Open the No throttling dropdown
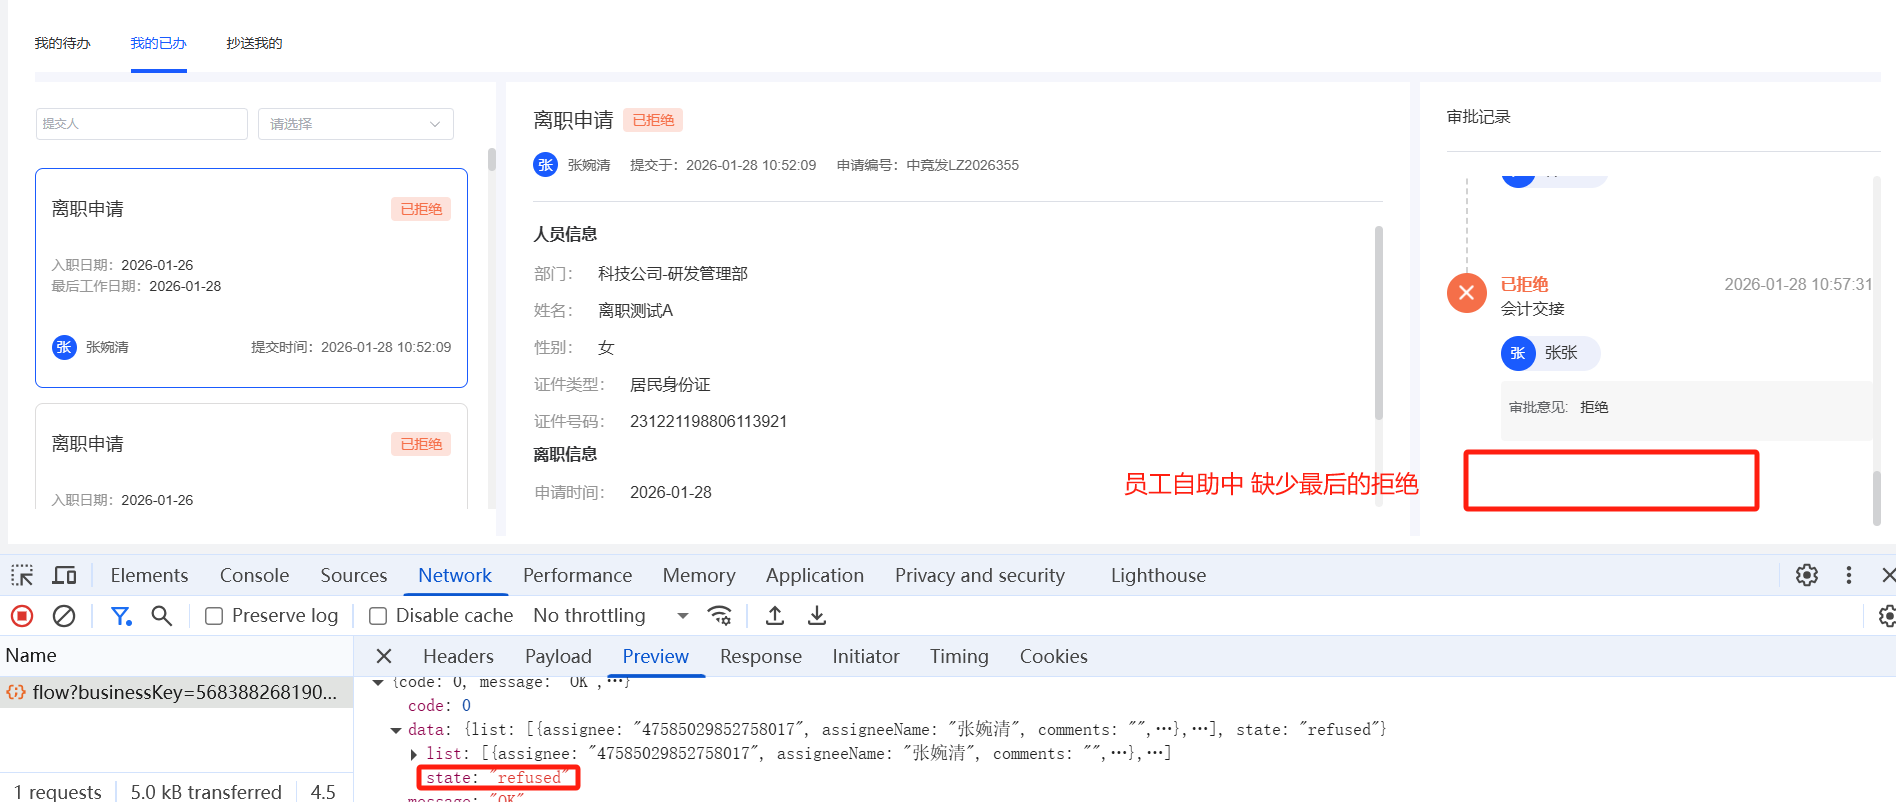 pos(610,616)
